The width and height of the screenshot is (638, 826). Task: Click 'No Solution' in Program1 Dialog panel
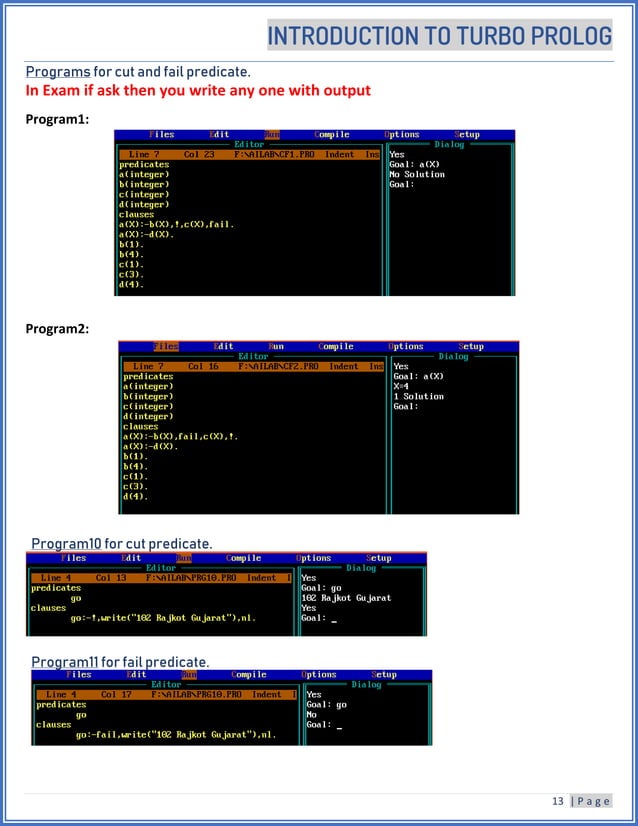pos(417,174)
